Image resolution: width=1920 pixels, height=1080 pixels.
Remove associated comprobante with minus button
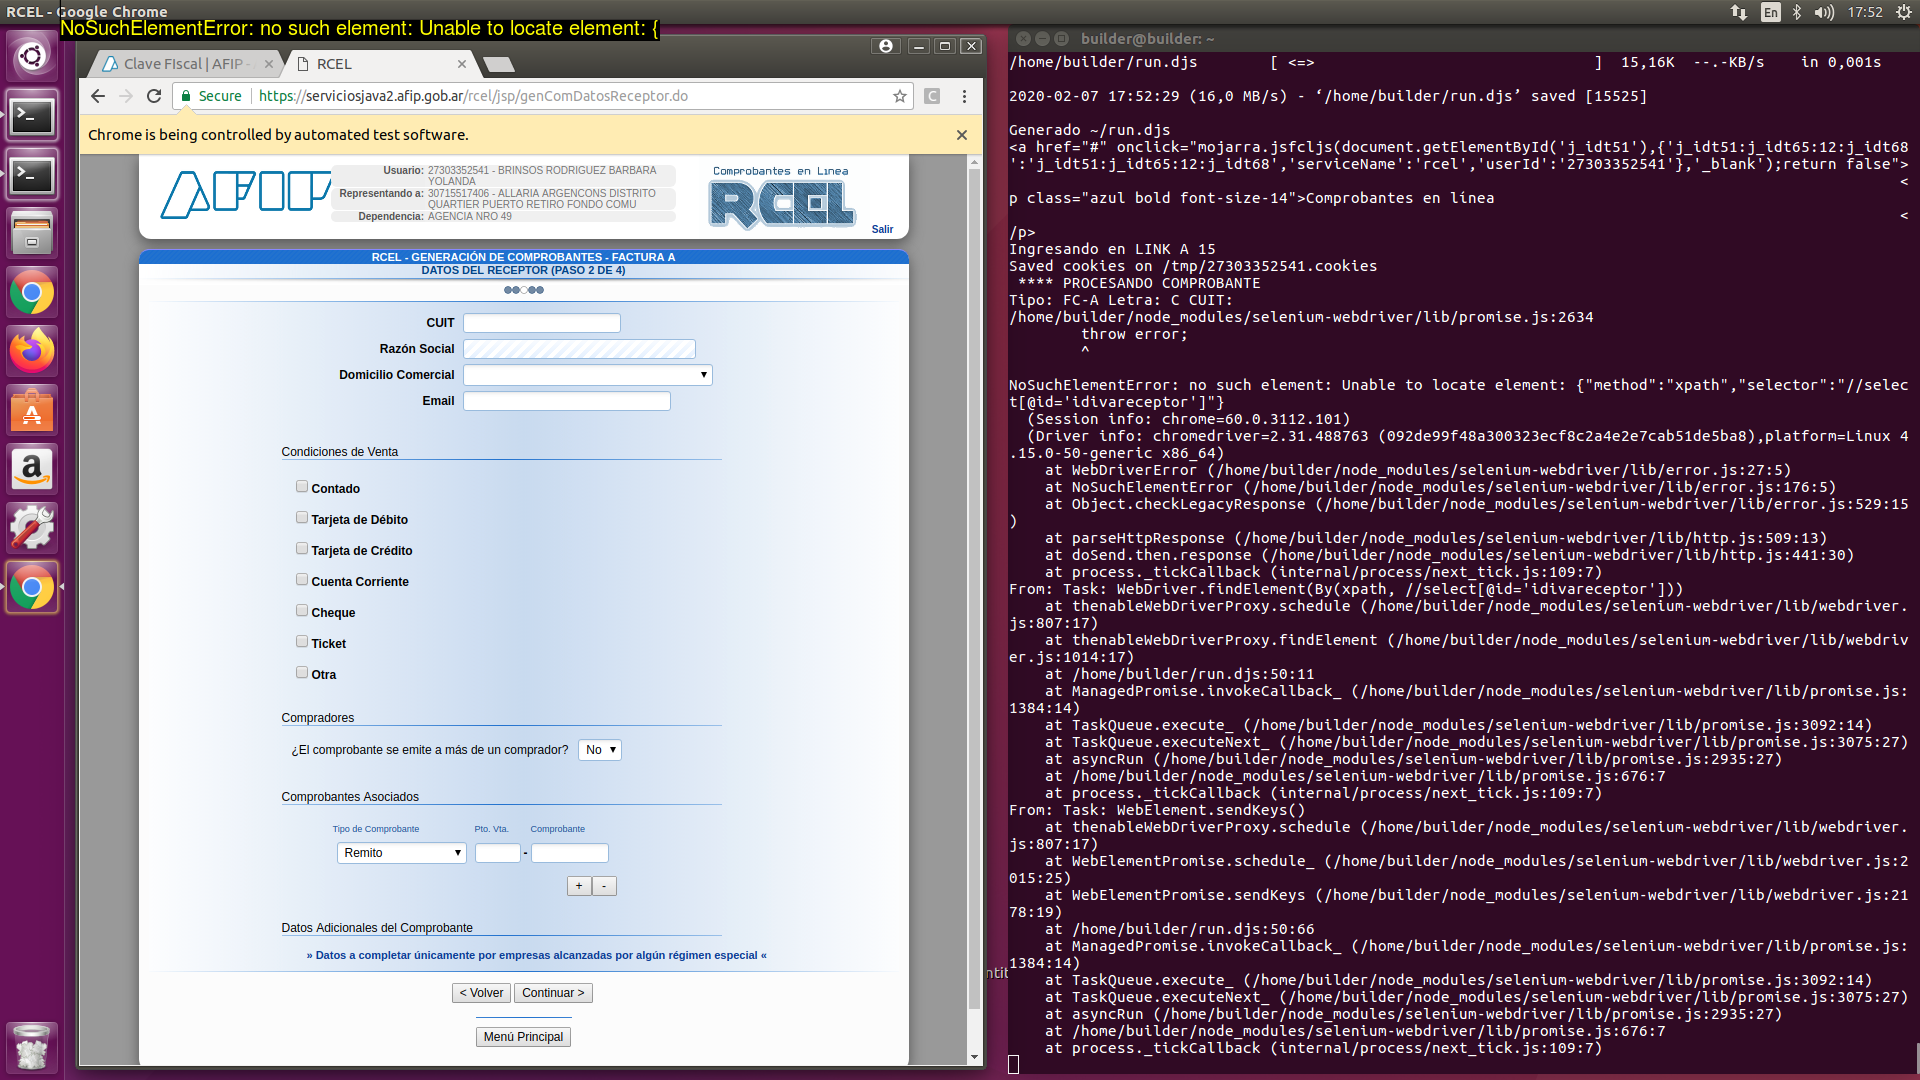point(604,886)
